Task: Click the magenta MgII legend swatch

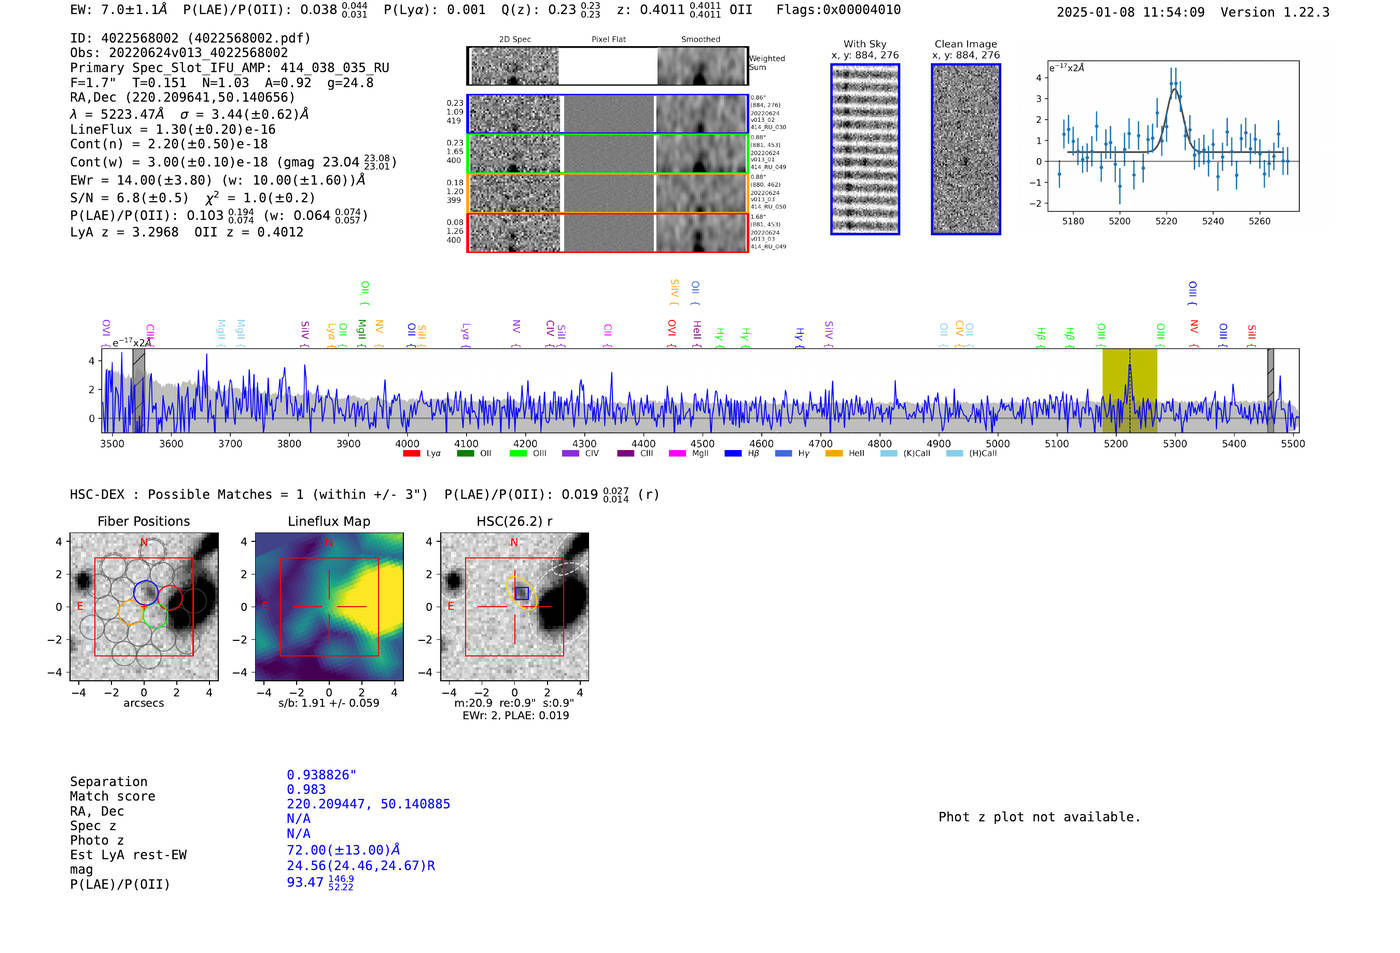Action: (x=677, y=454)
